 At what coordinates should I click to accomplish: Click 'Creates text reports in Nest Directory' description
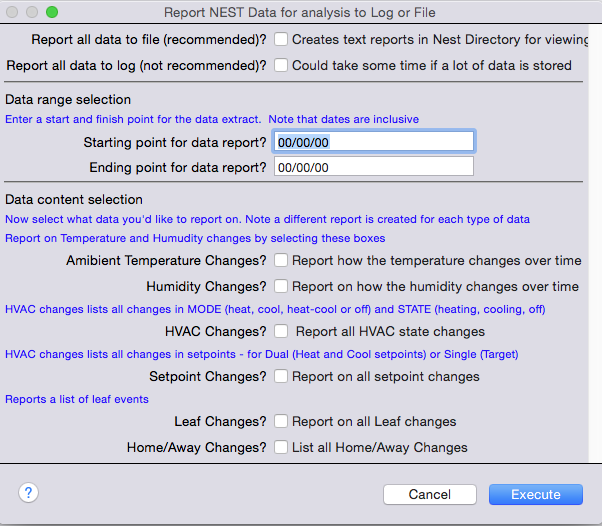pyautogui.click(x=440, y=40)
